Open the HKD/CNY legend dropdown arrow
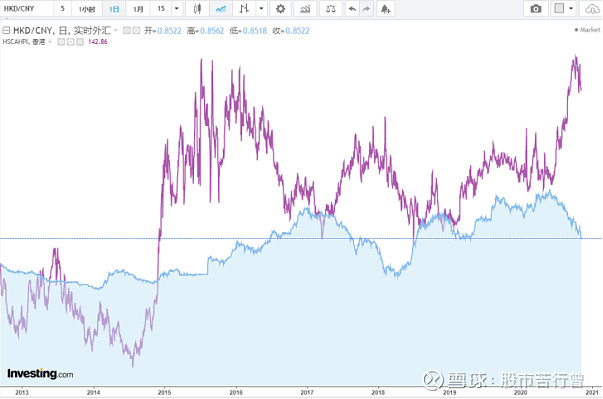 click(115, 30)
